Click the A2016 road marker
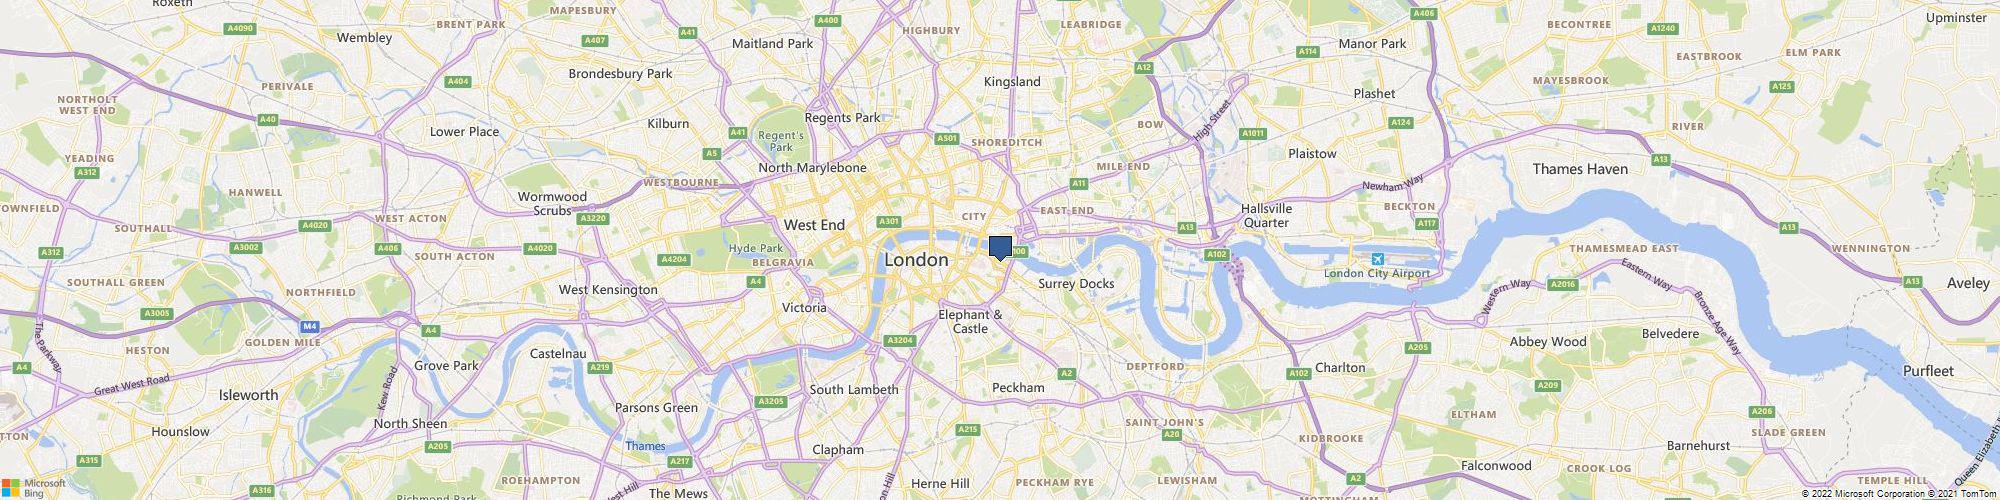2000x500 pixels. 1563,285
